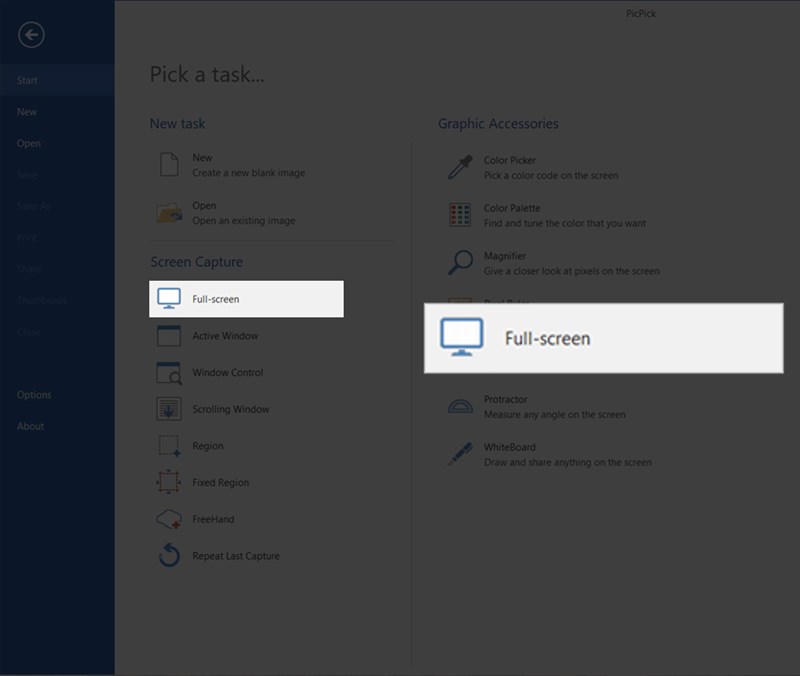Viewport: 800px width, 676px height.
Task: Select the Scrolling Window capture icon
Action: (169, 409)
